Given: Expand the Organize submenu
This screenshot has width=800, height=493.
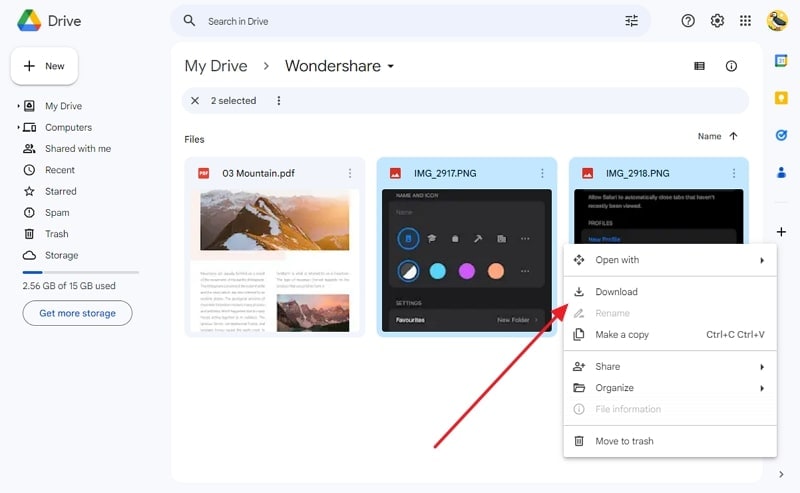Looking at the screenshot, I should [670, 388].
